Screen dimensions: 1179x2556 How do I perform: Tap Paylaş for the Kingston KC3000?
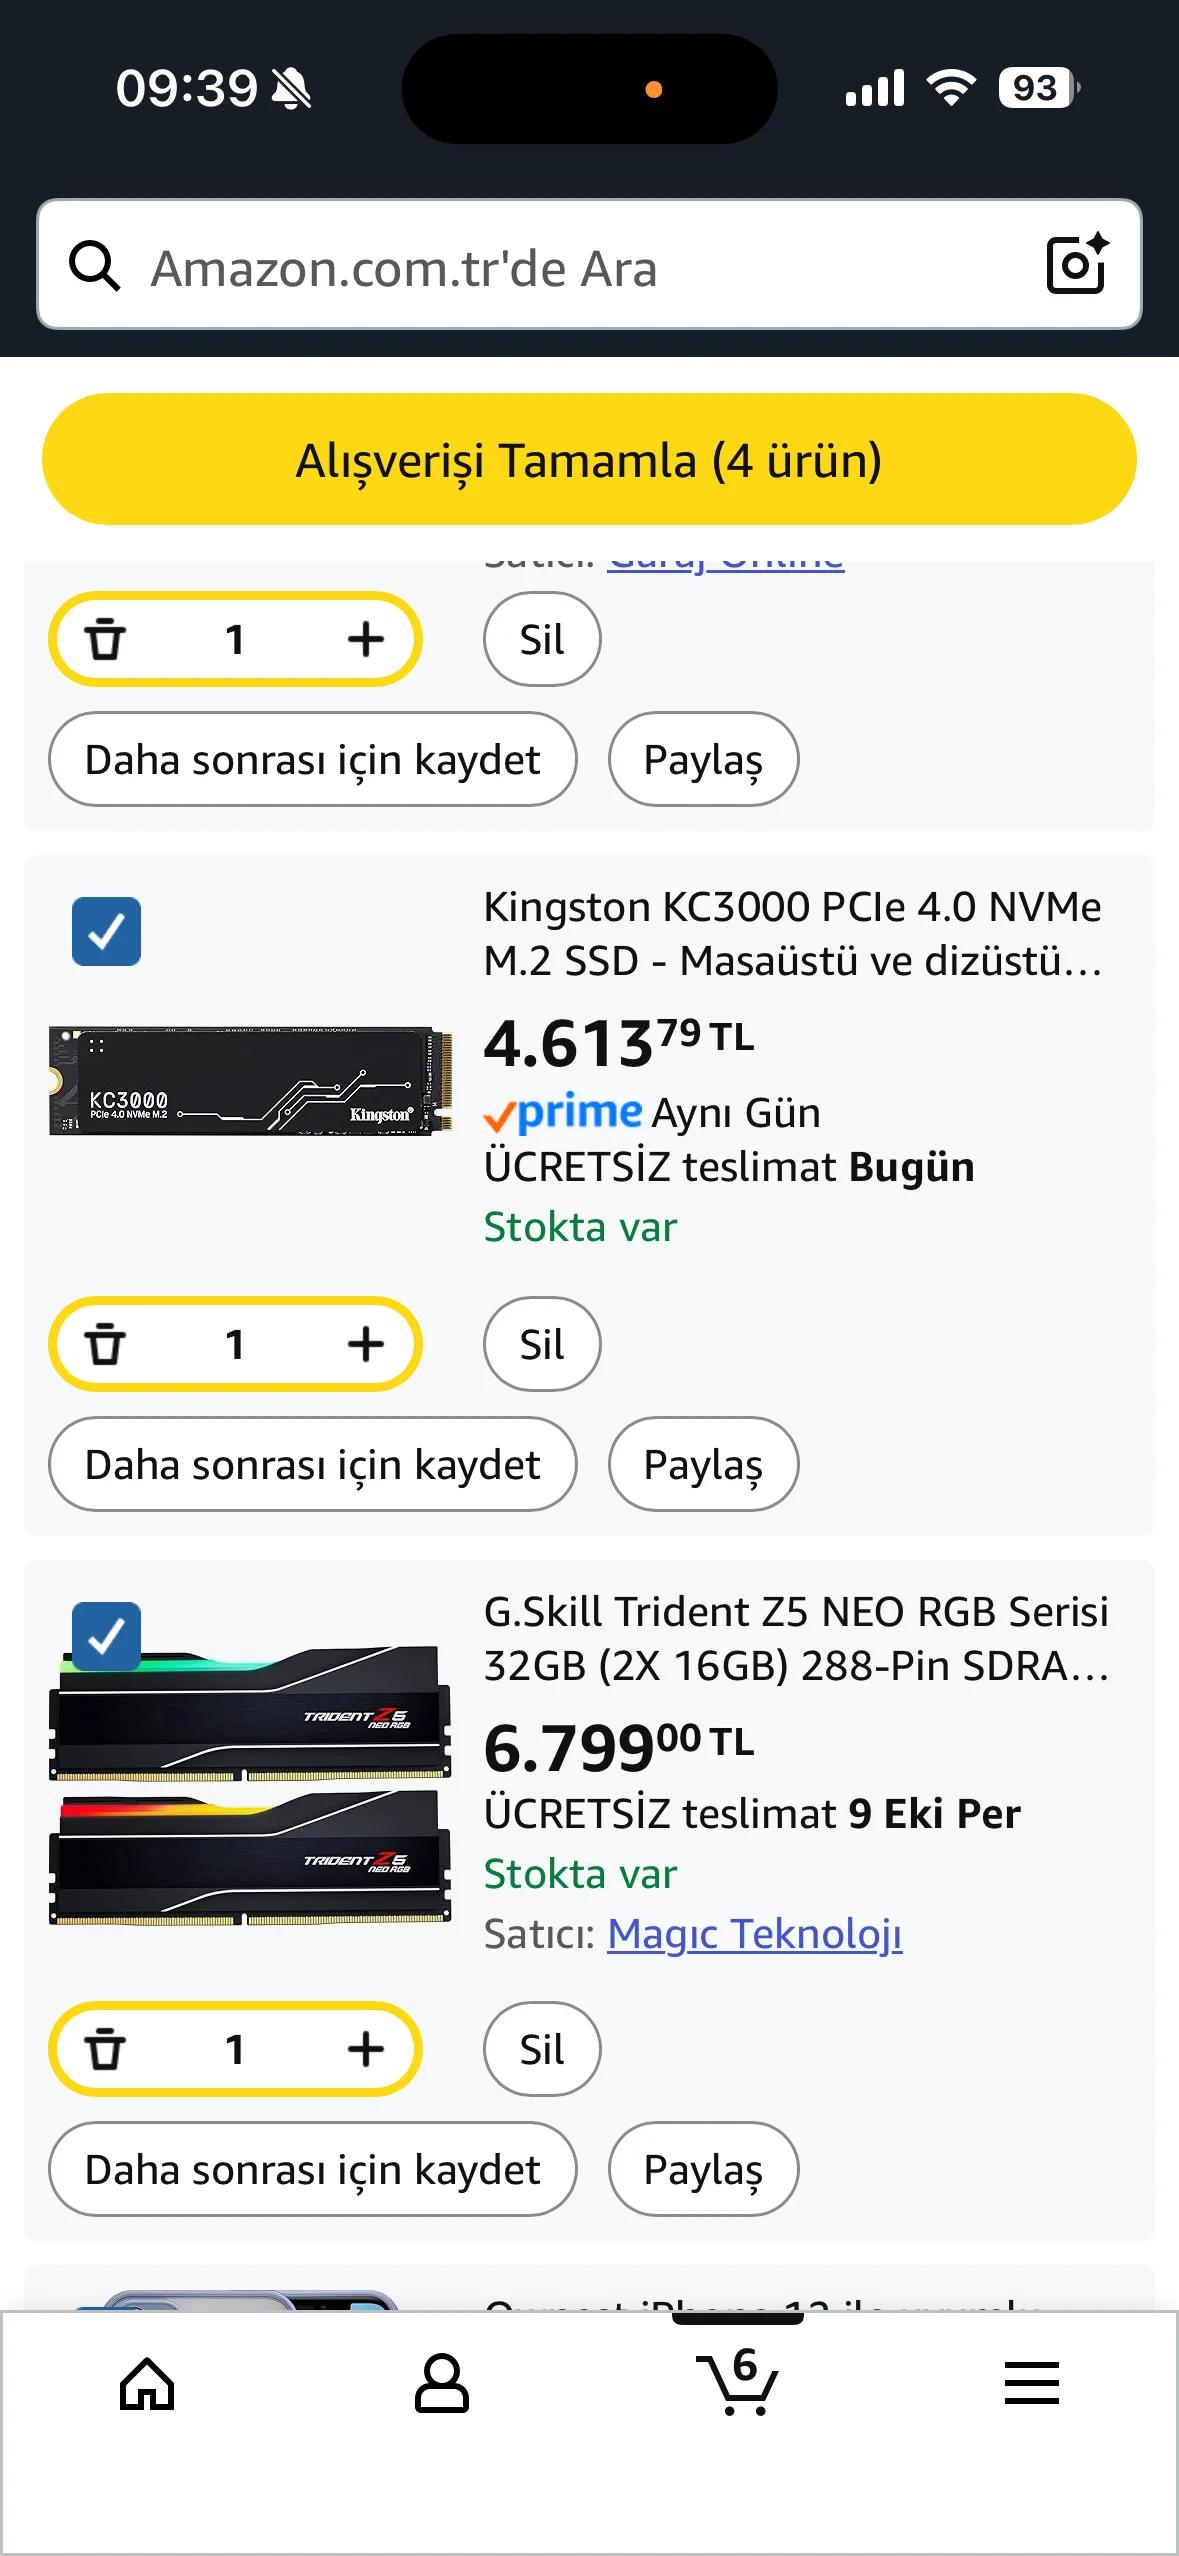coord(703,1464)
